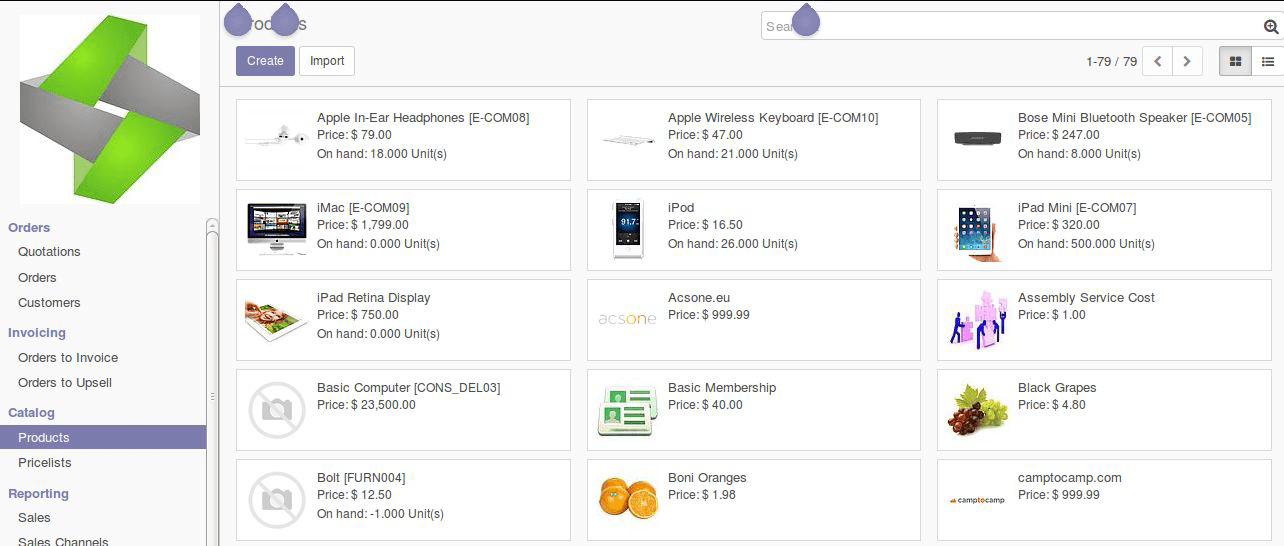Click the Import button
Viewport: 1284px width, 546px height.
(327, 61)
